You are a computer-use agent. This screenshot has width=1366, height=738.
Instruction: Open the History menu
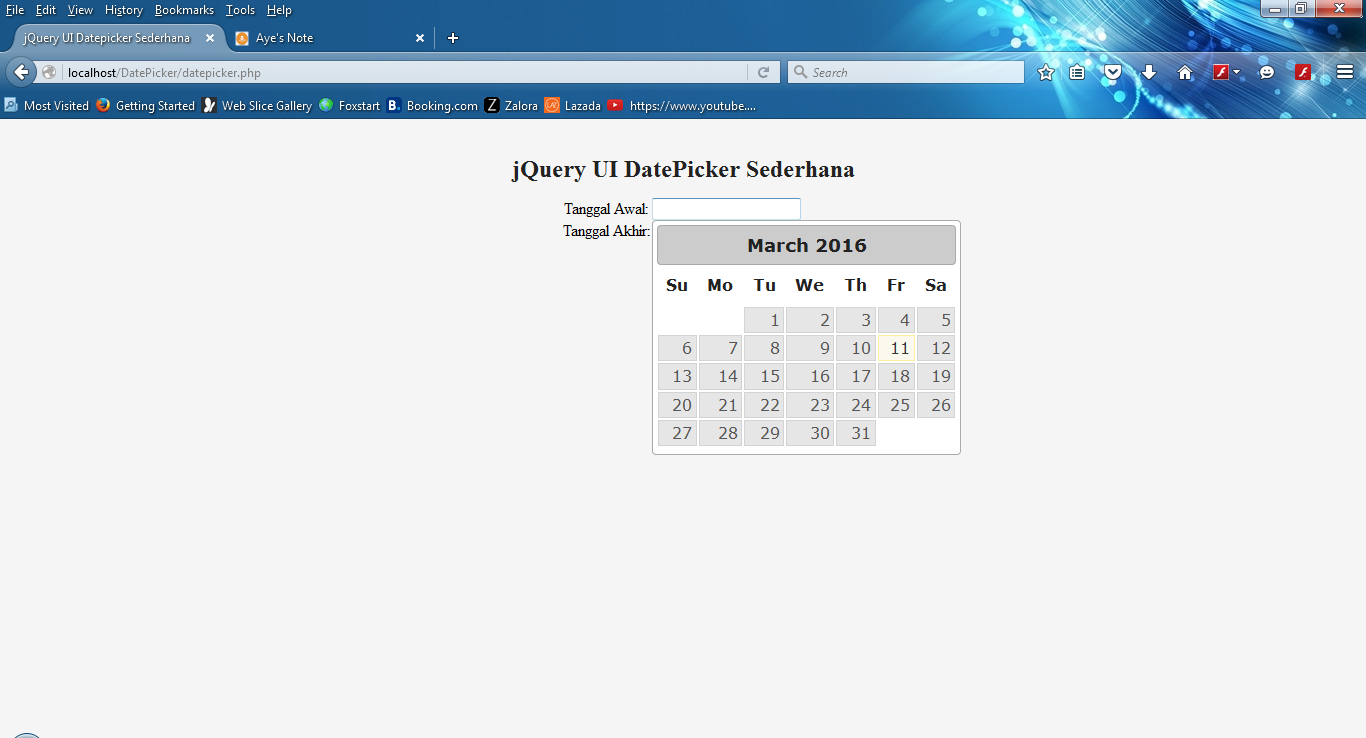(x=123, y=10)
